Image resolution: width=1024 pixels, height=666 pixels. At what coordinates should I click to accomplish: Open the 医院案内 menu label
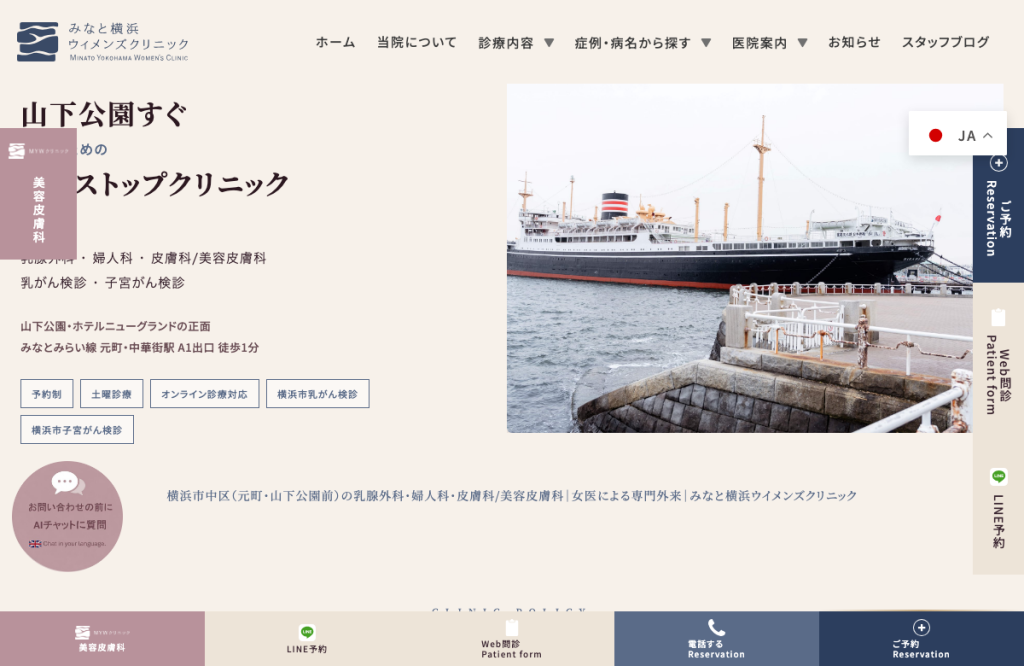point(760,42)
